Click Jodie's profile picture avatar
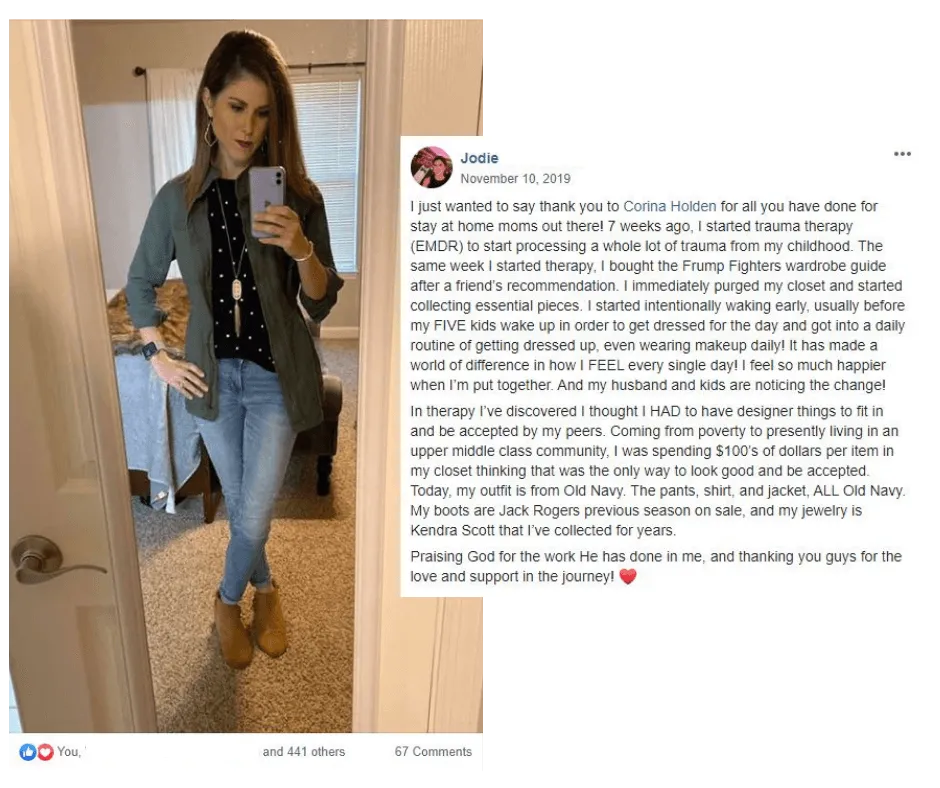 coord(431,167)
